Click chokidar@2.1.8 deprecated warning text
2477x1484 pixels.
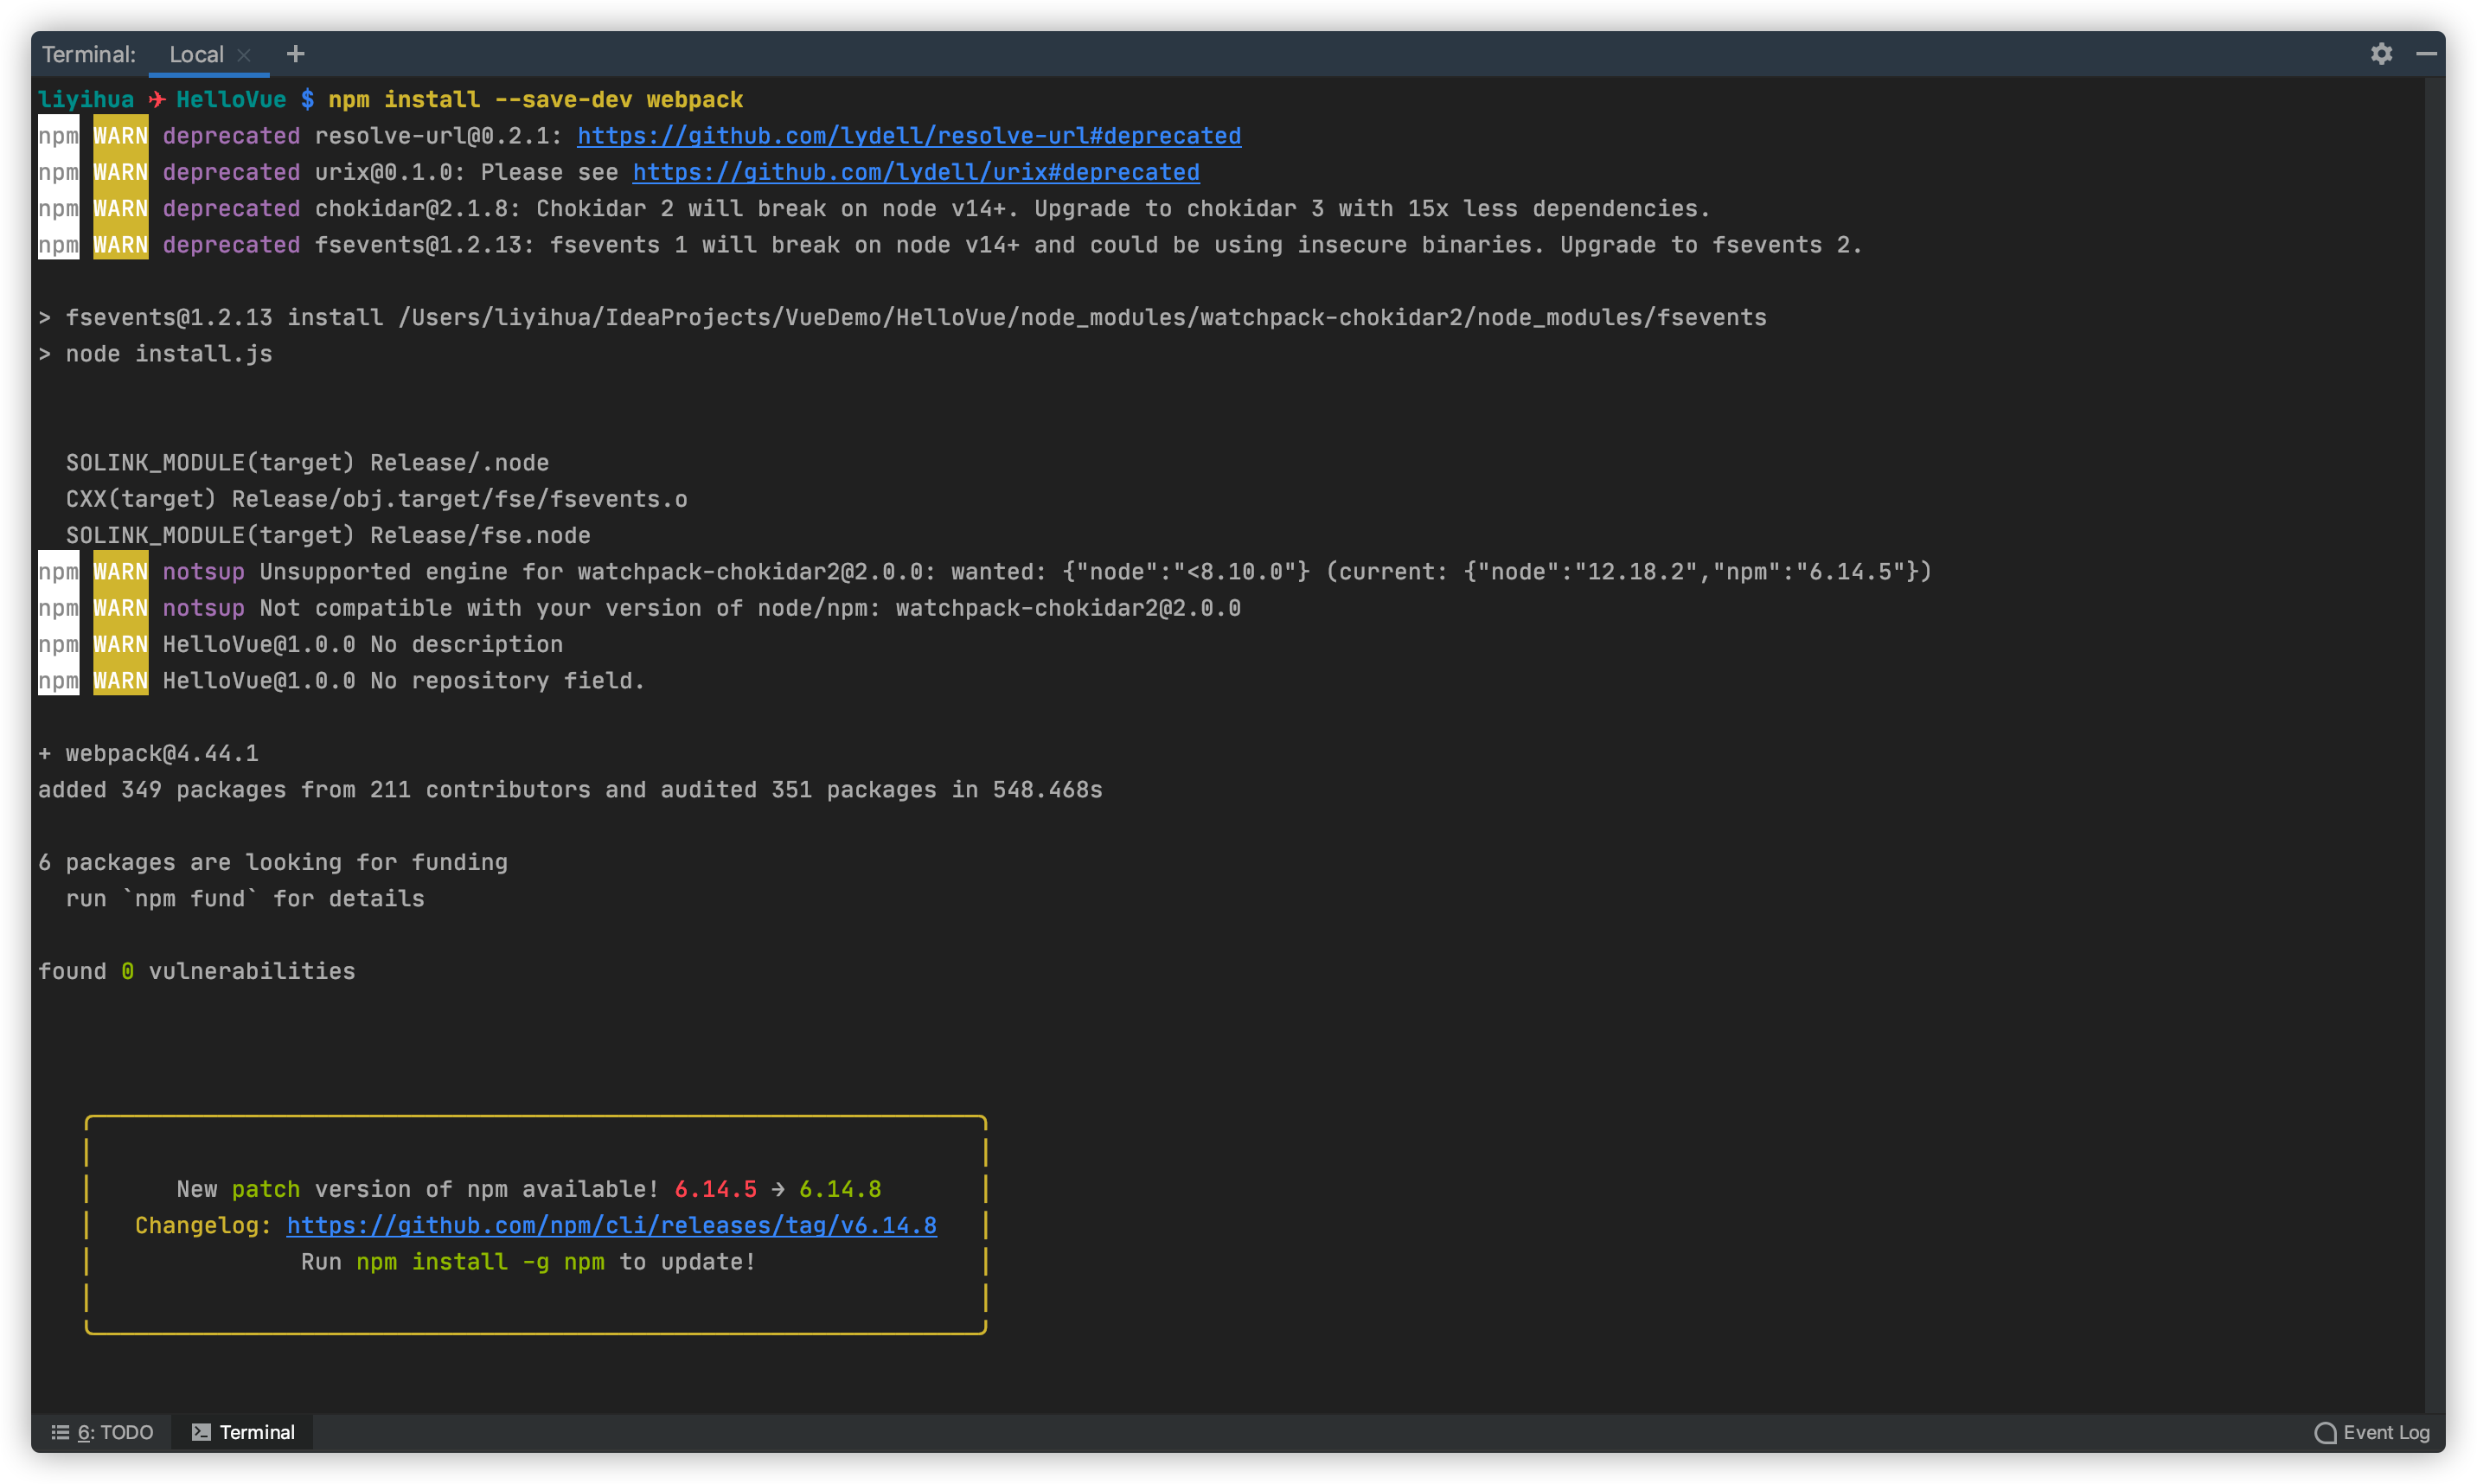[x=1012, y=209]
